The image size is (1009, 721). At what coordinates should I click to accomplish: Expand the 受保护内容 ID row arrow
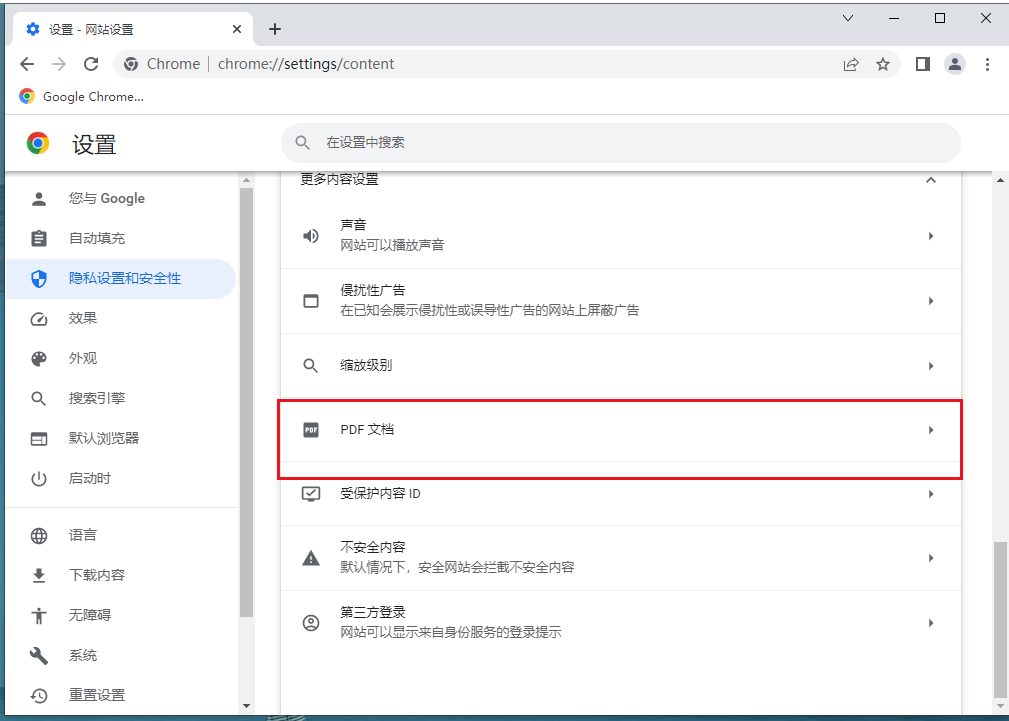930,494
